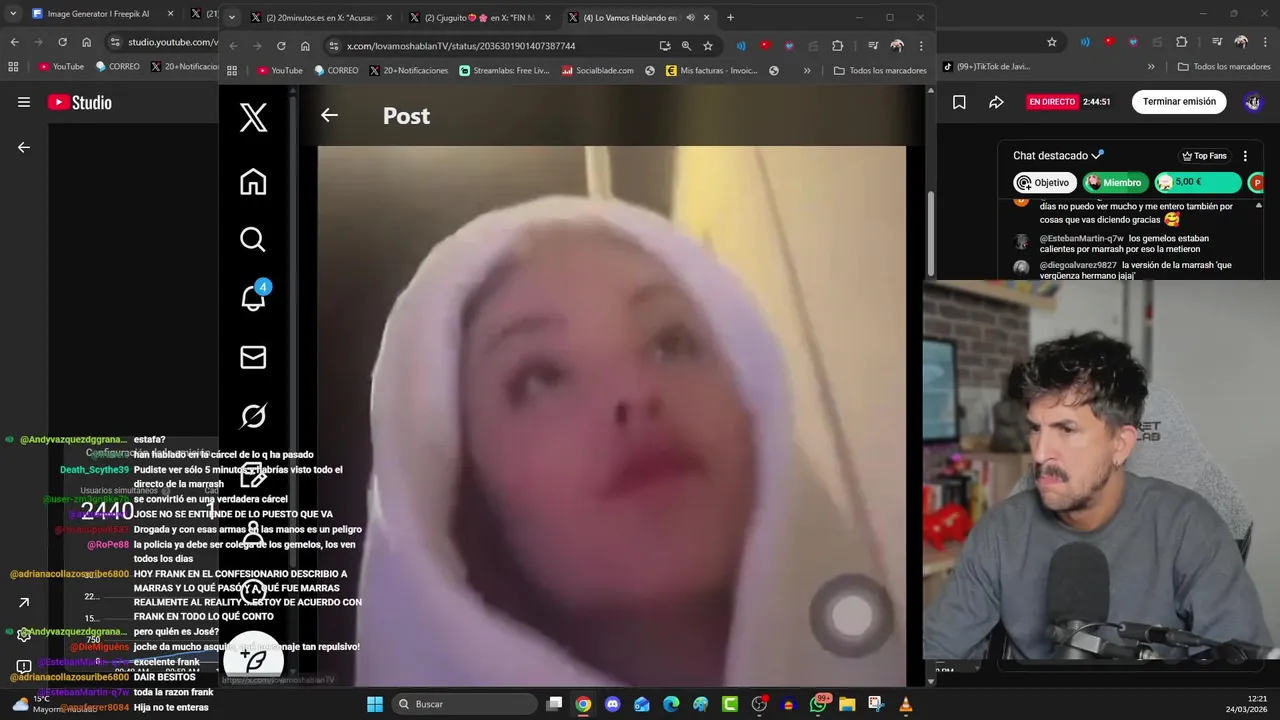This screenshot has height=720, width=1280.
Task: Open Mis facturas - Invoic... bookmark
Action: coord(711,71)
